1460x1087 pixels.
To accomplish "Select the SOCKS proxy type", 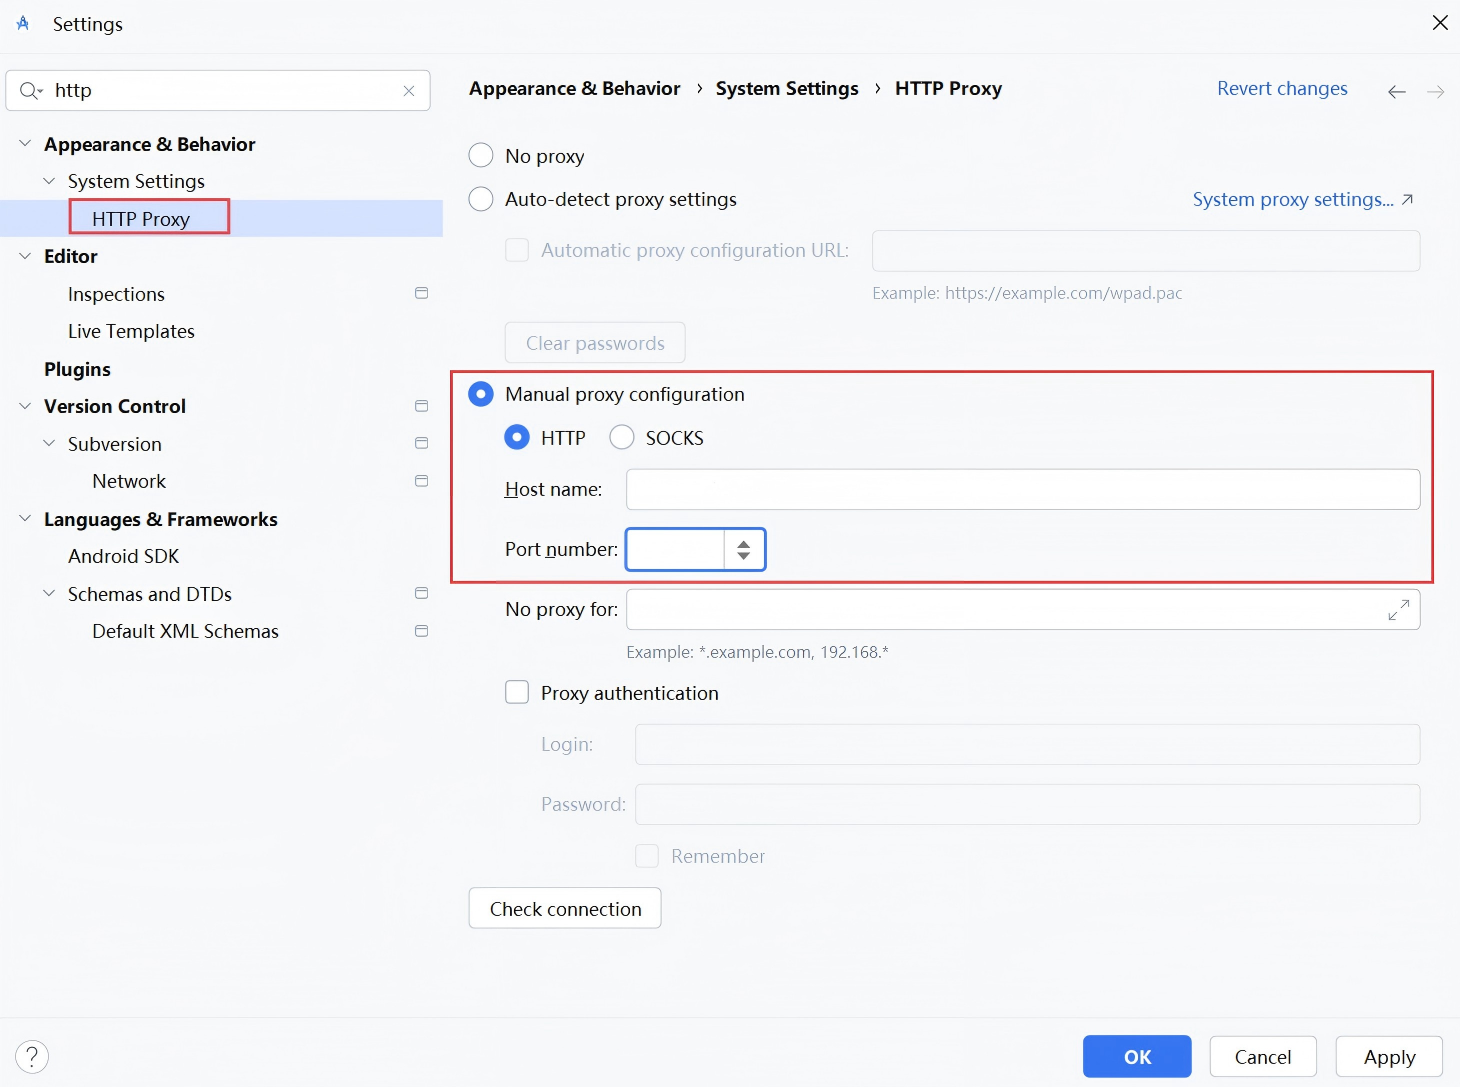I will 621,437.
